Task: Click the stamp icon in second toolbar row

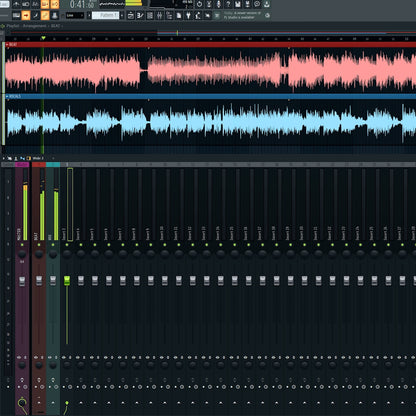Action: [54, 15]
